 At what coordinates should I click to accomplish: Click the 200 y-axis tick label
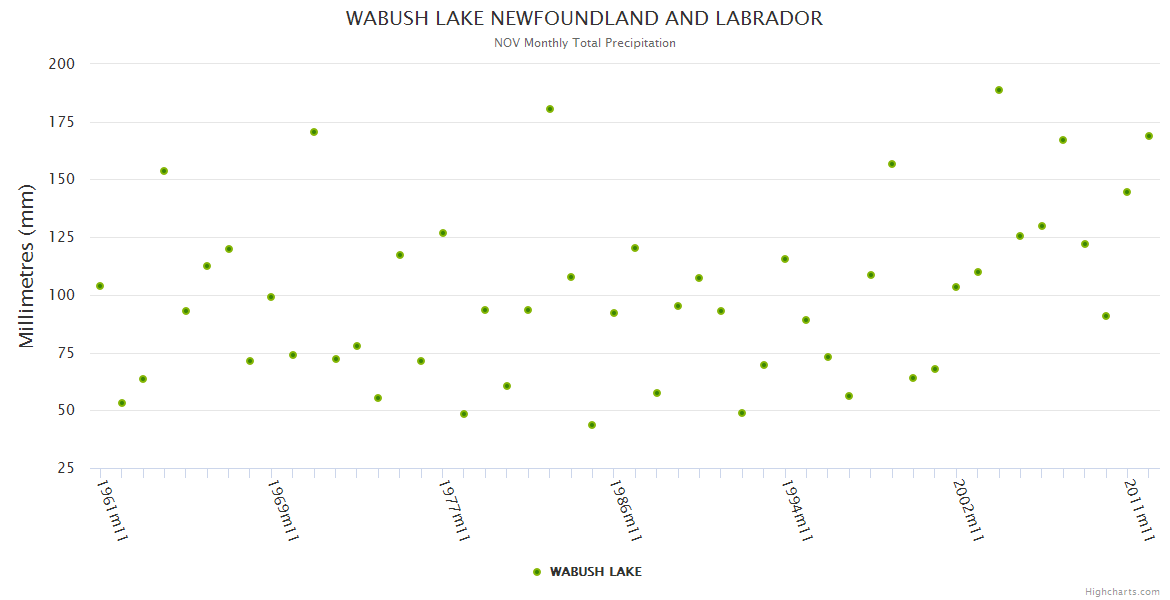pyautogui.click(x=62, y=64)
